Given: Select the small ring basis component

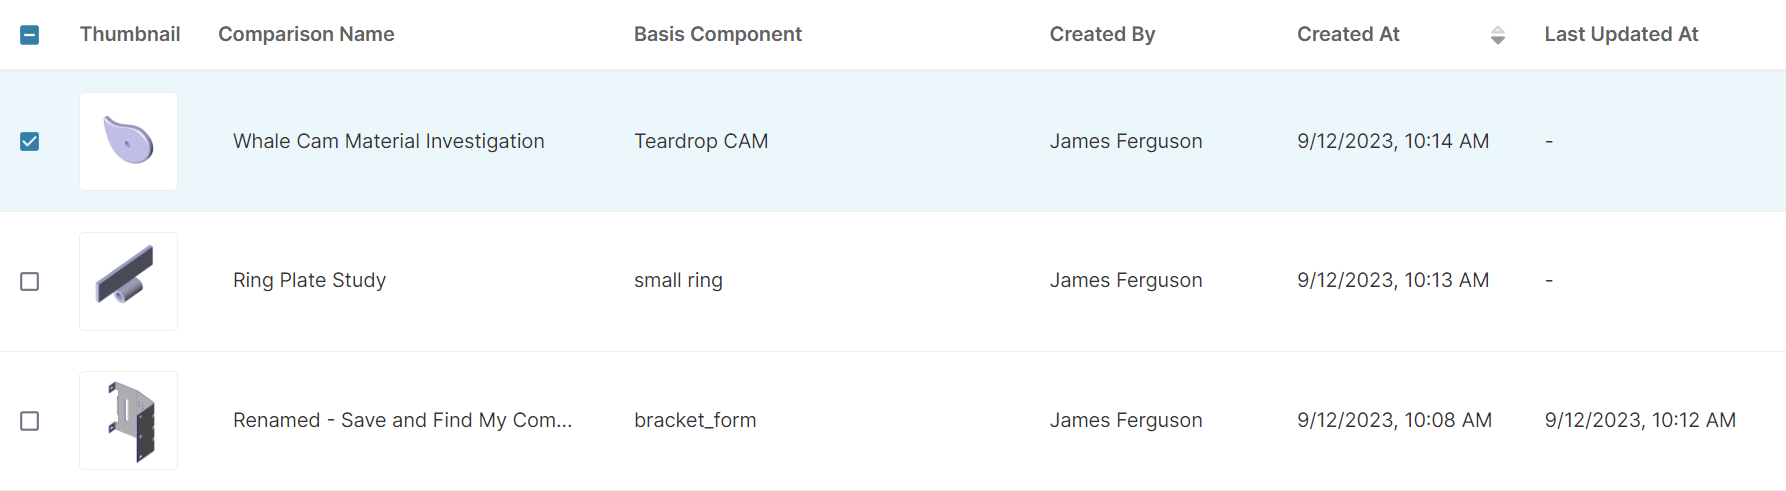Looking at the screenshot, I should coord(678,280).
